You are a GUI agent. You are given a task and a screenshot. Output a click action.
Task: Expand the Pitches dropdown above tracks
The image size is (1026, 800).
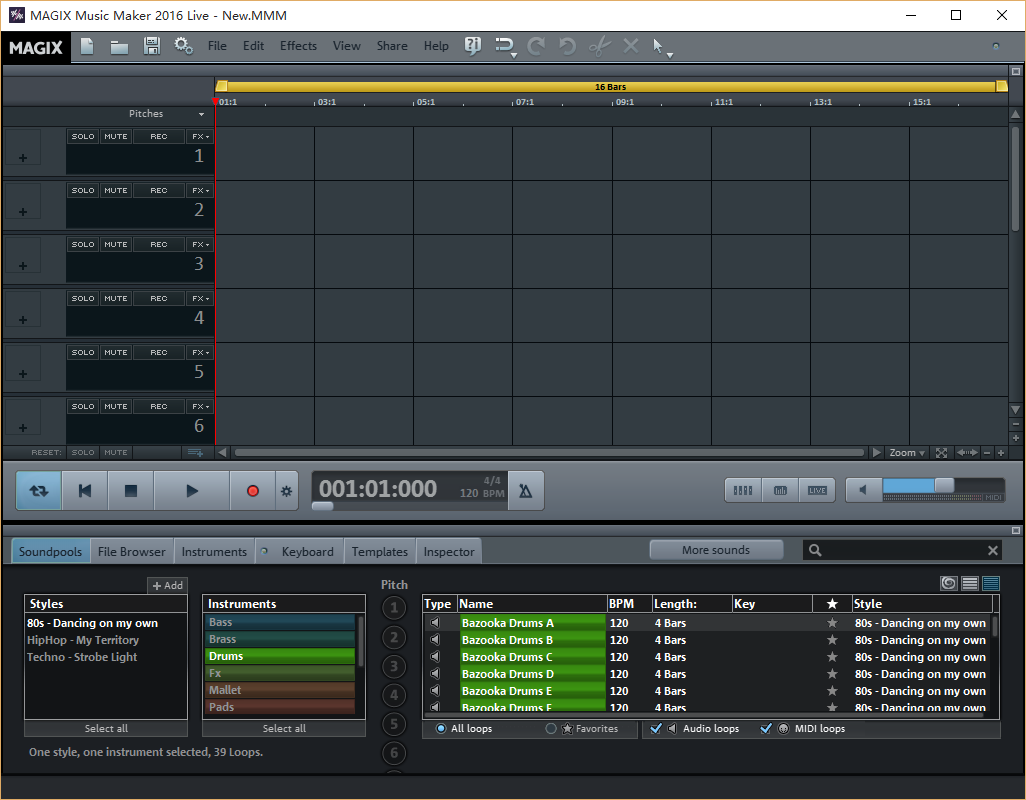pyautogui.click(x=201, y=114)
